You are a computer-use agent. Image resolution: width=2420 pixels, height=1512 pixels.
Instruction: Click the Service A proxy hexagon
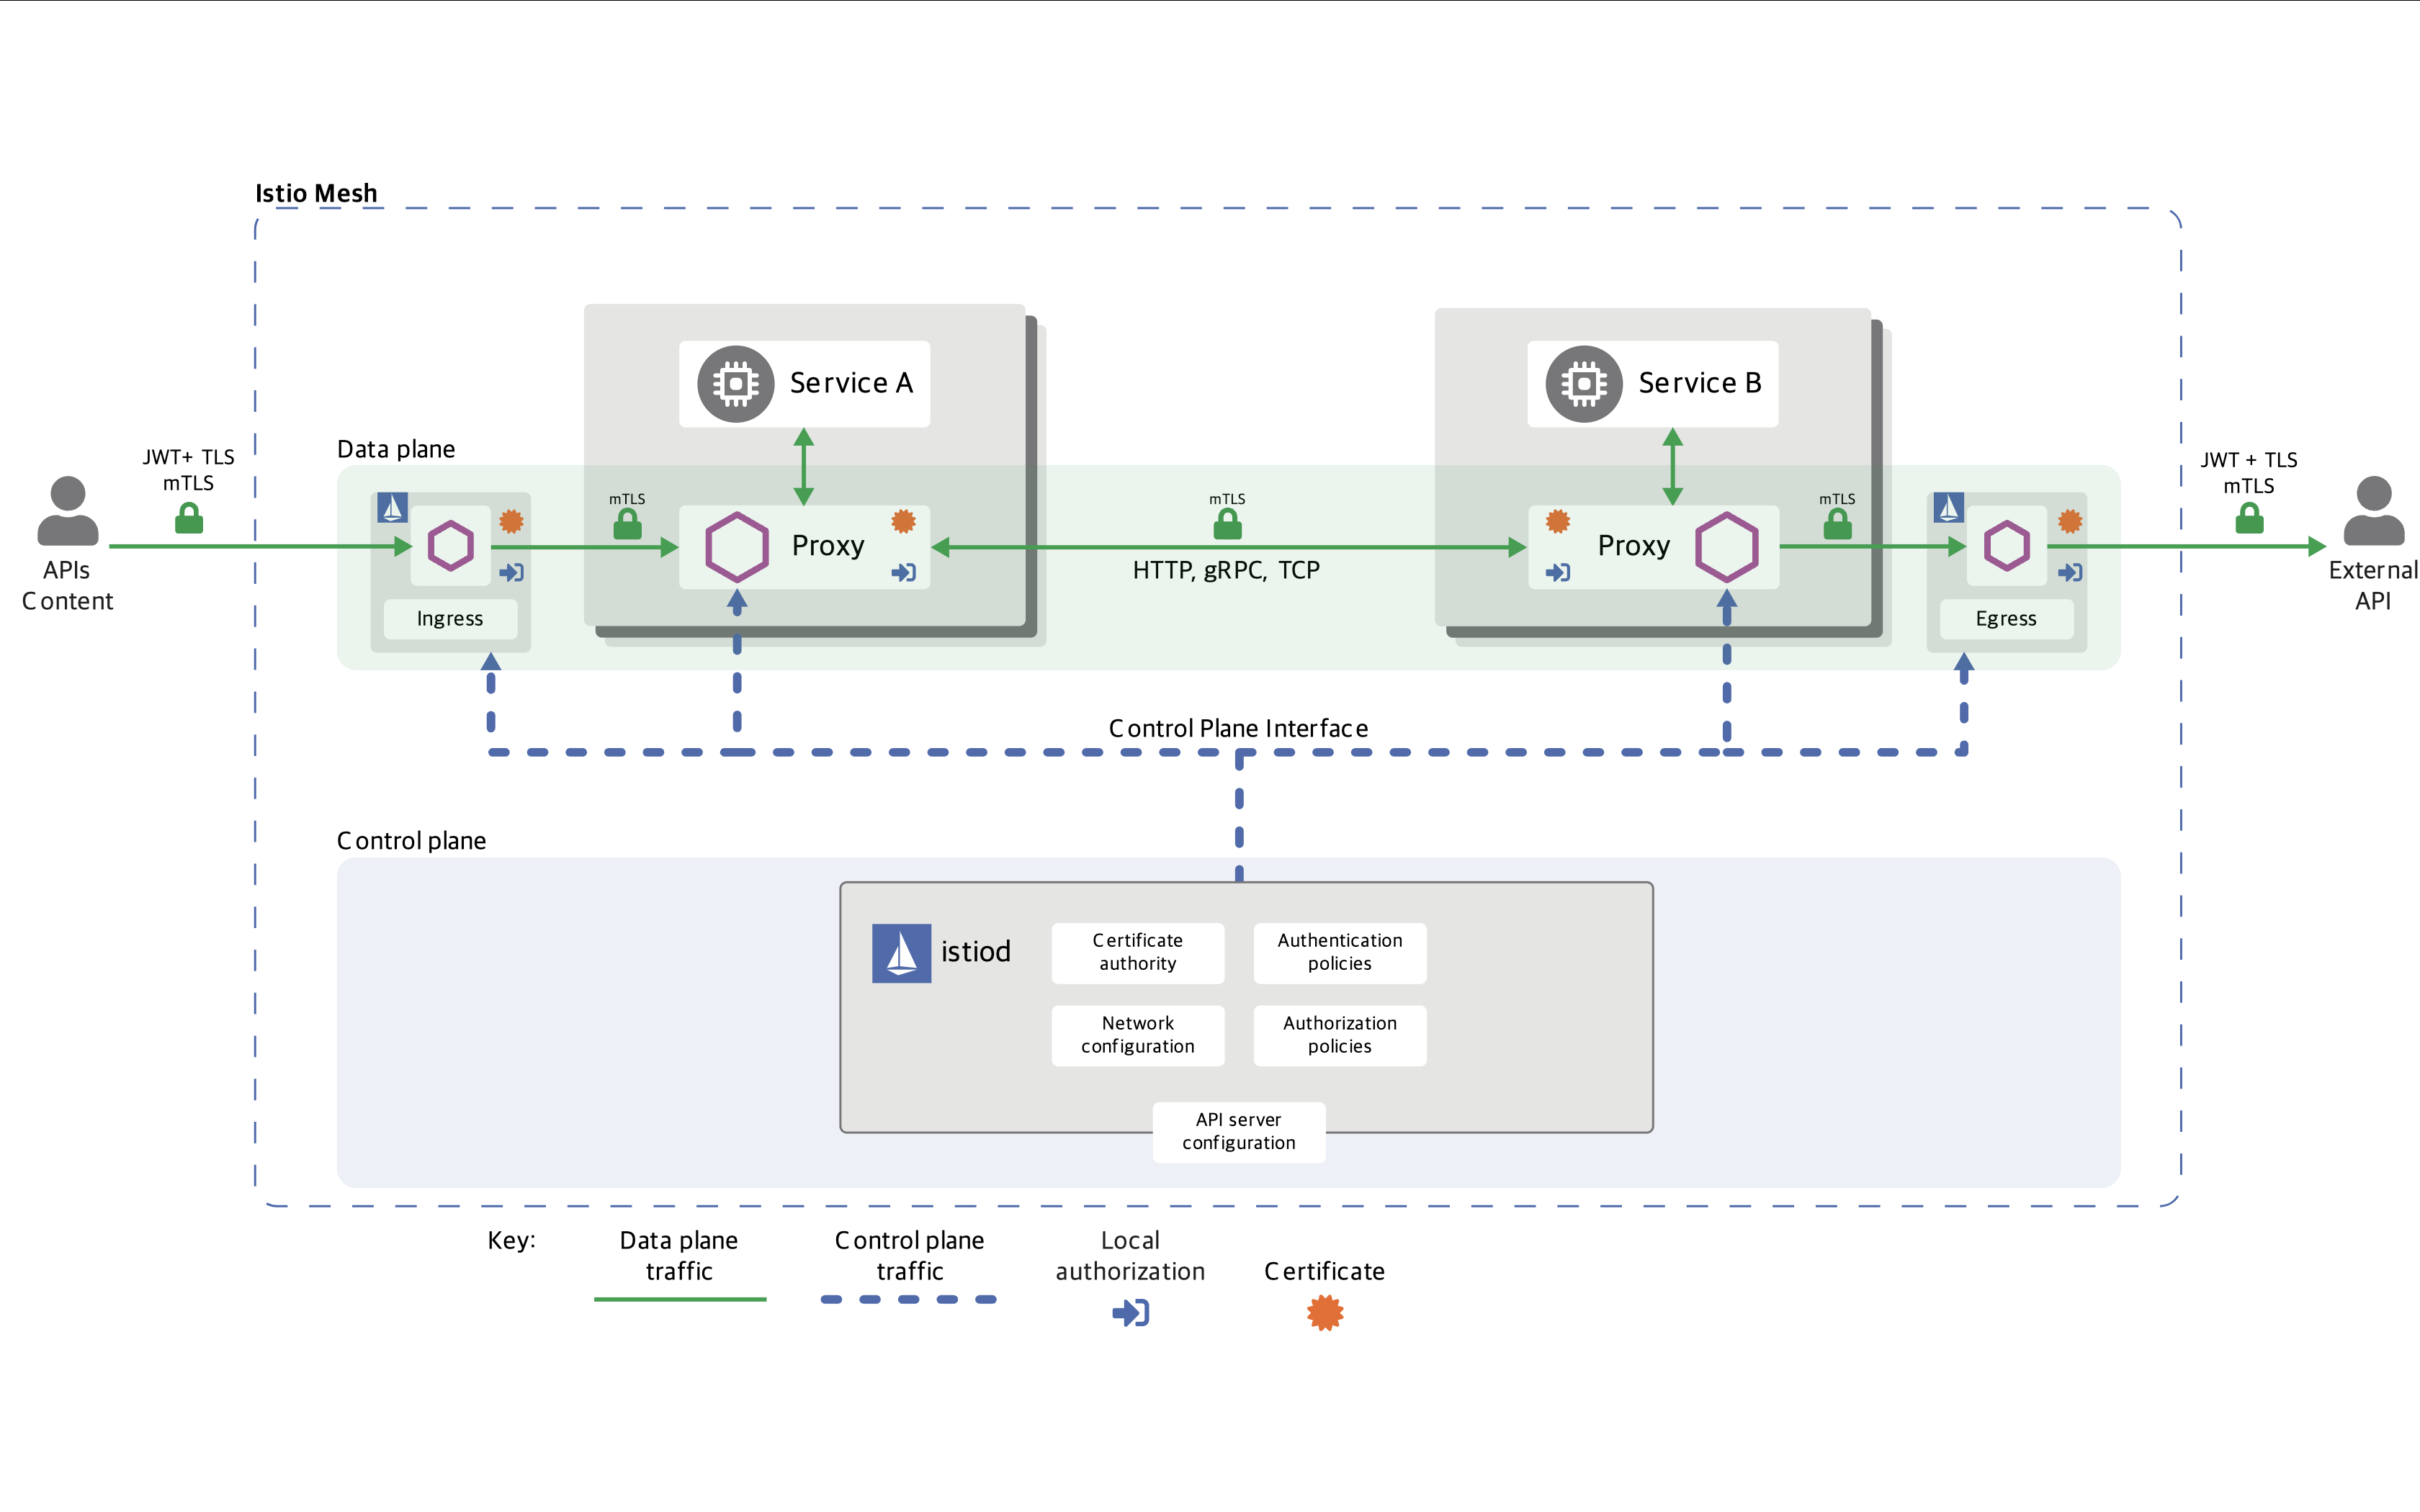(736, 547)
